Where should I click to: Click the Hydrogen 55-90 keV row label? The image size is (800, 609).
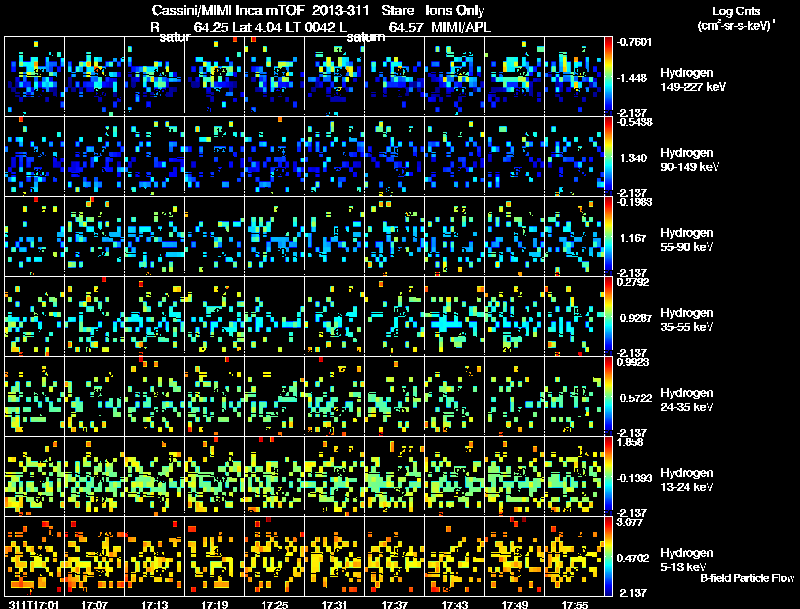pyautogui.click(x=686, y=240)
